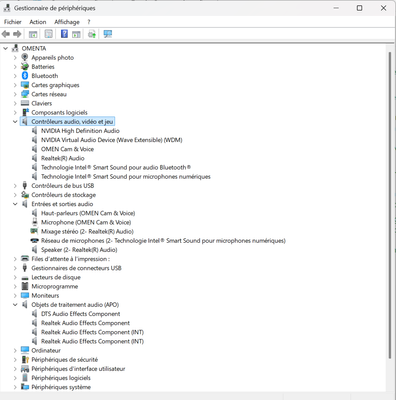Click the Contrôleurs de bus USB icon
This screenshot has width=396, height=400.
coord(24,185)
